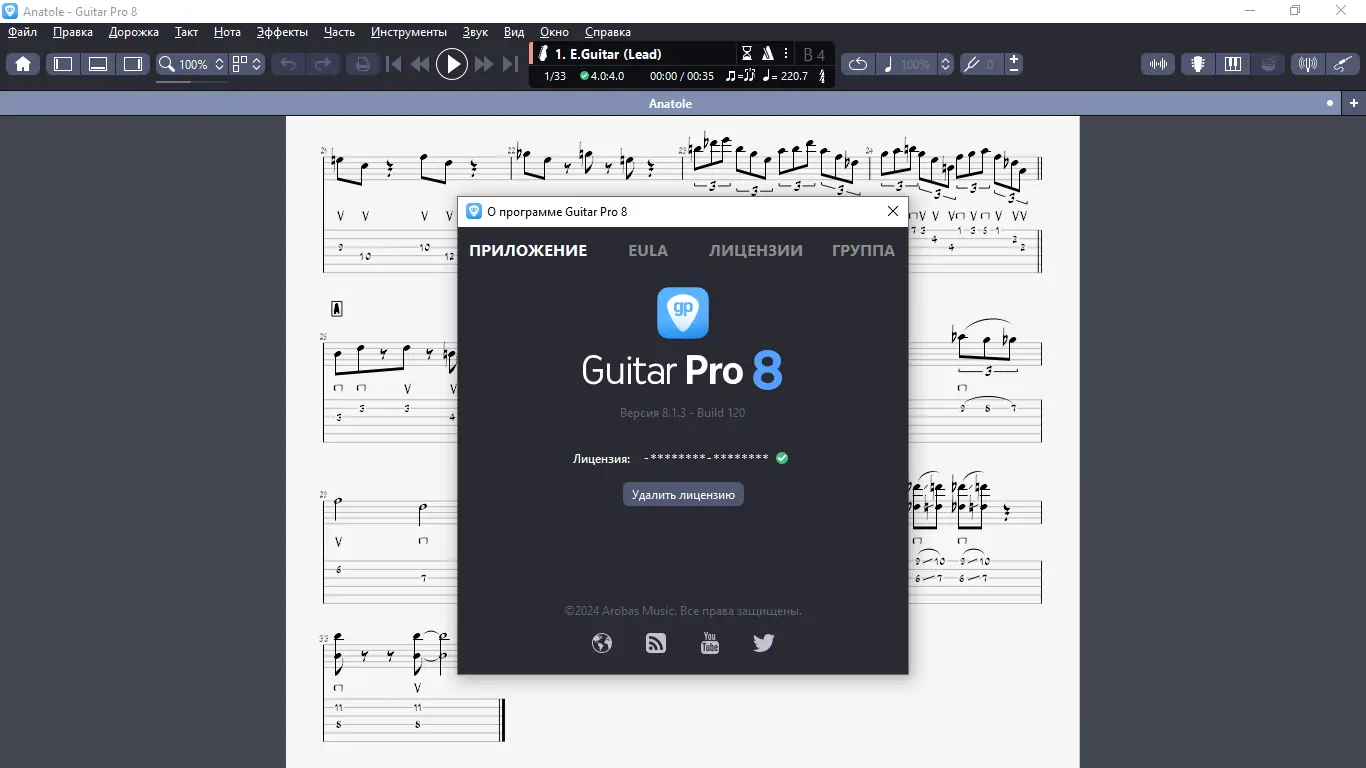
Task: Open the Нота menu
Action: coord(227,32)
